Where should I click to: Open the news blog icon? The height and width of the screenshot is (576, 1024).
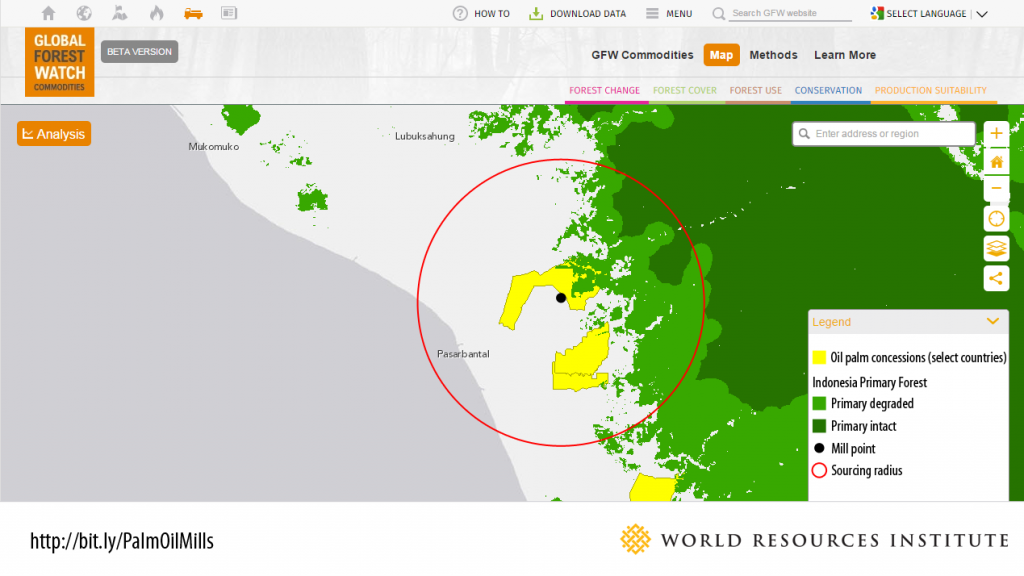229,13
